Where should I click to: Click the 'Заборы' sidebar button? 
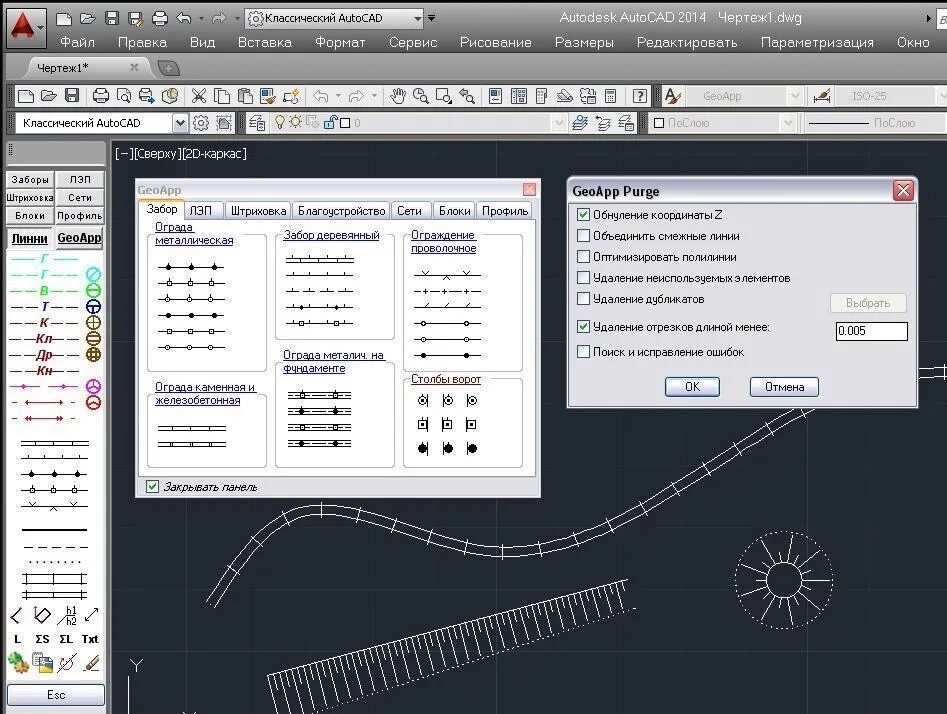pos(30,179)
